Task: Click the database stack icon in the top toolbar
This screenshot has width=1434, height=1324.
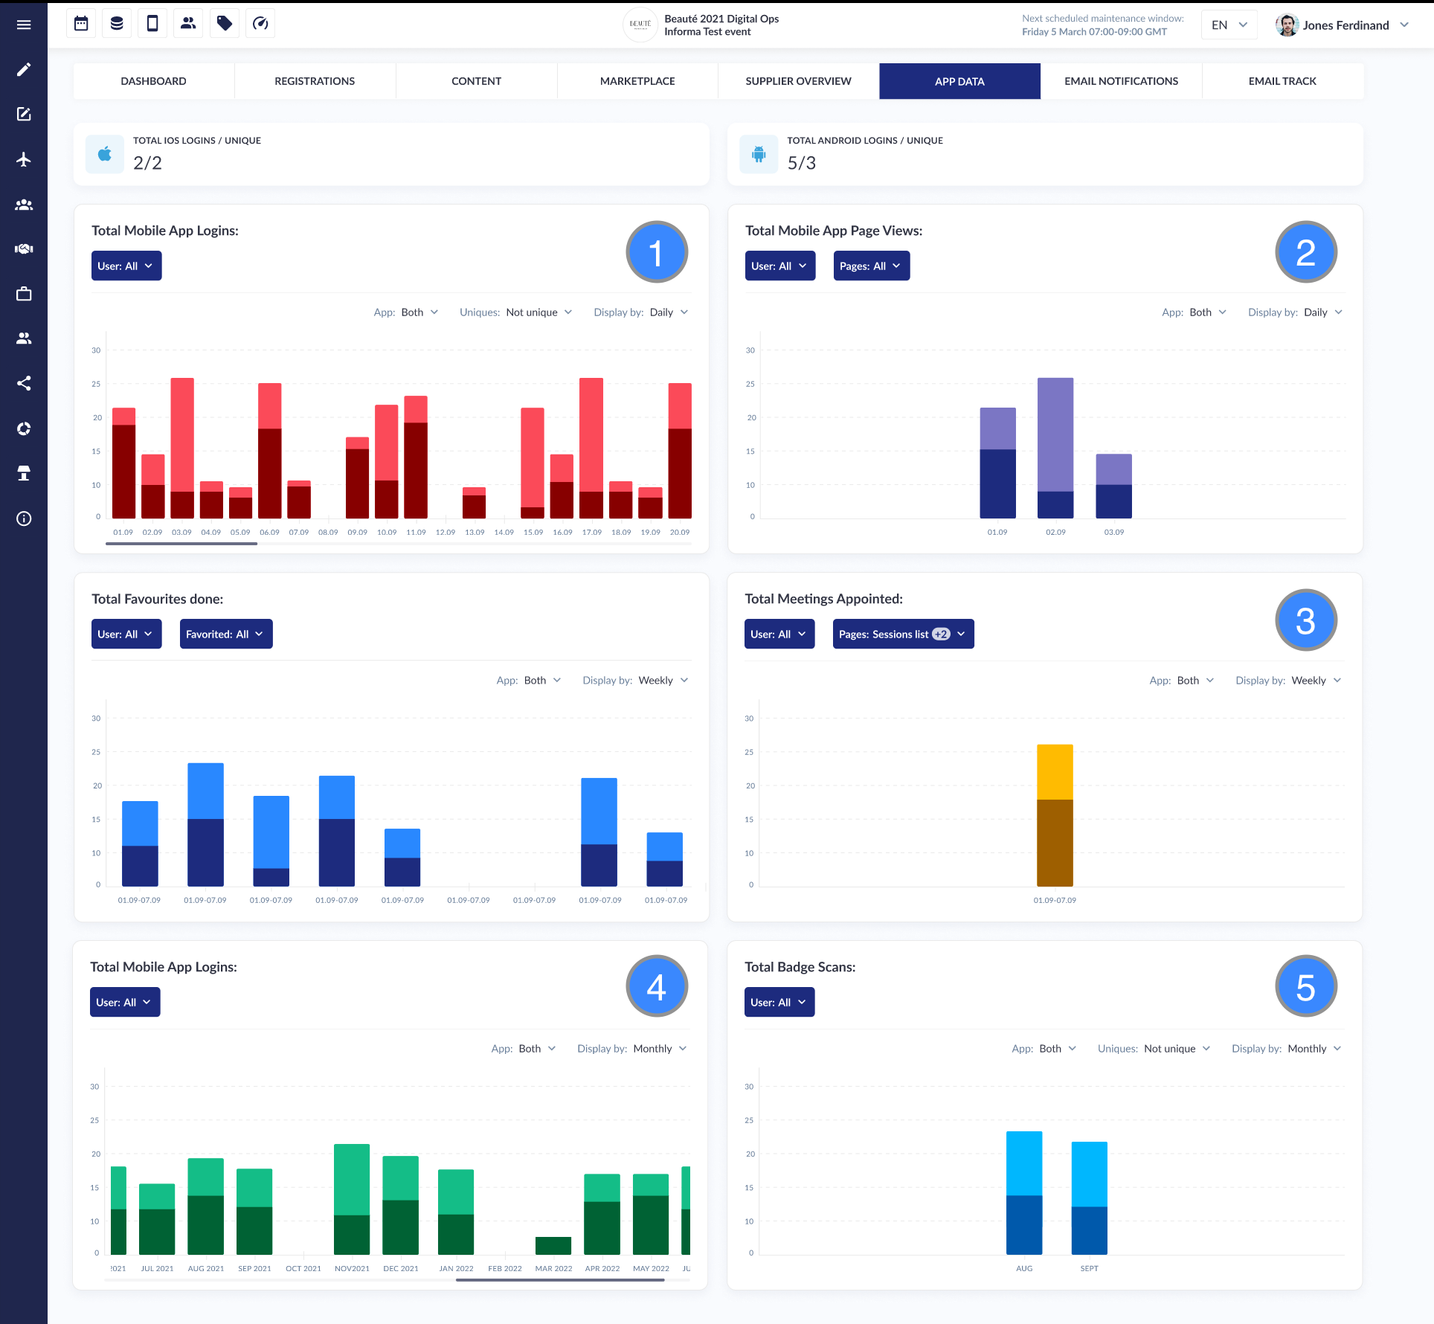Action: [117, 23]
